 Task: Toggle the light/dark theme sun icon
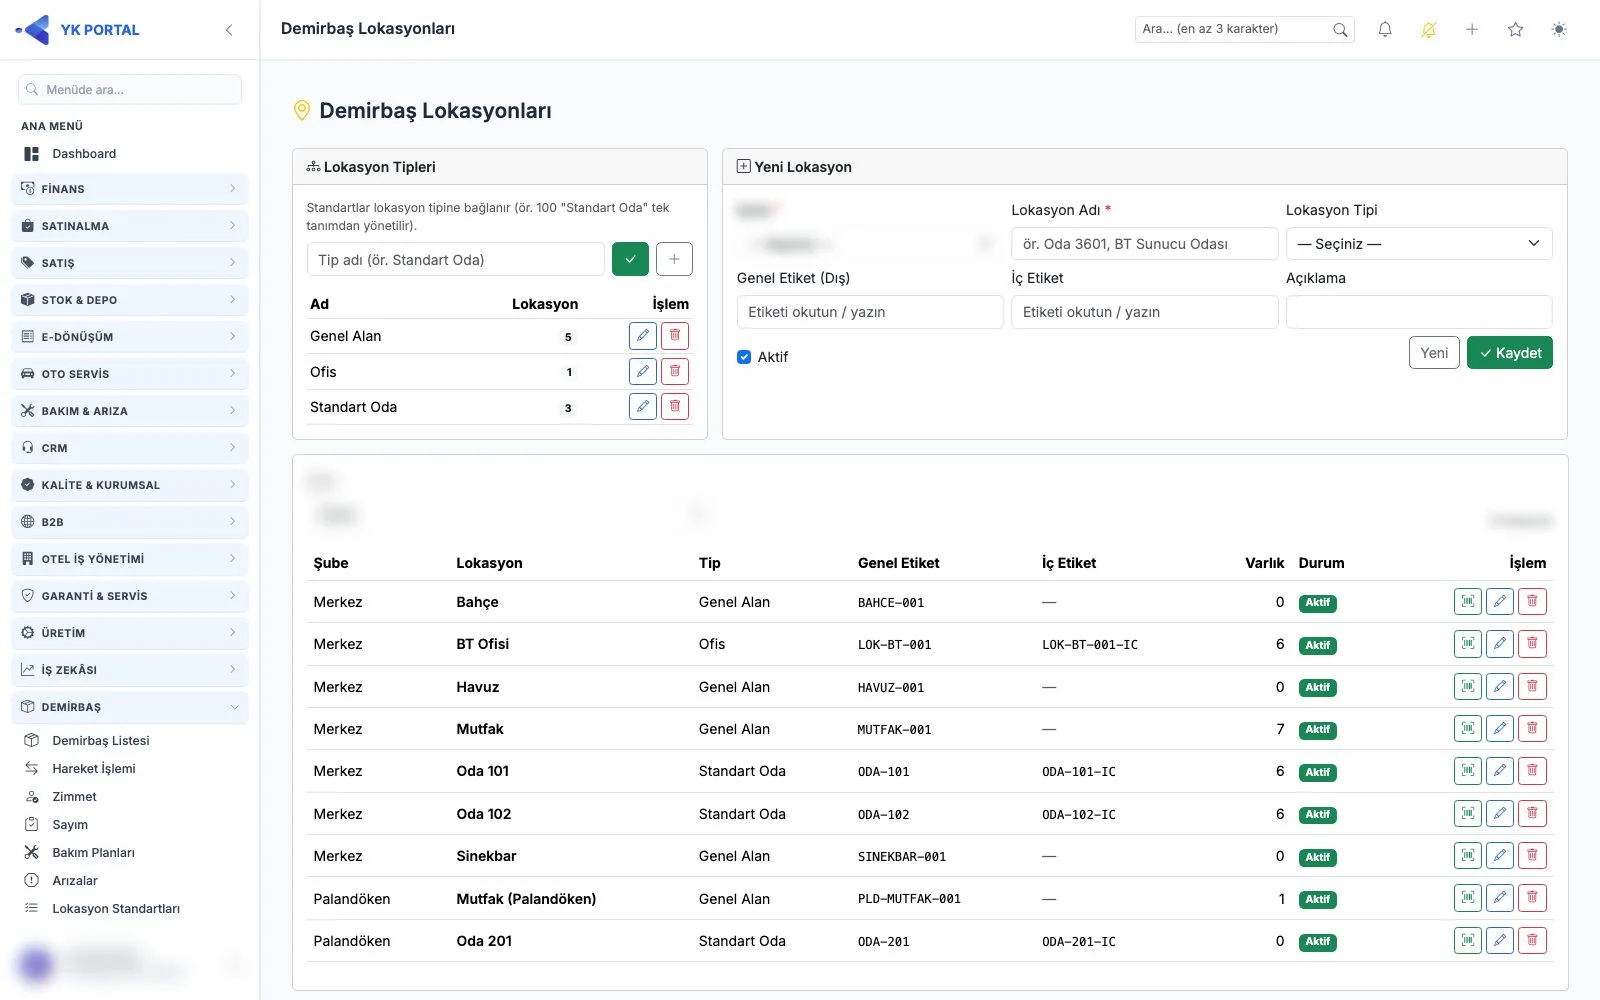coord(1559,30)
